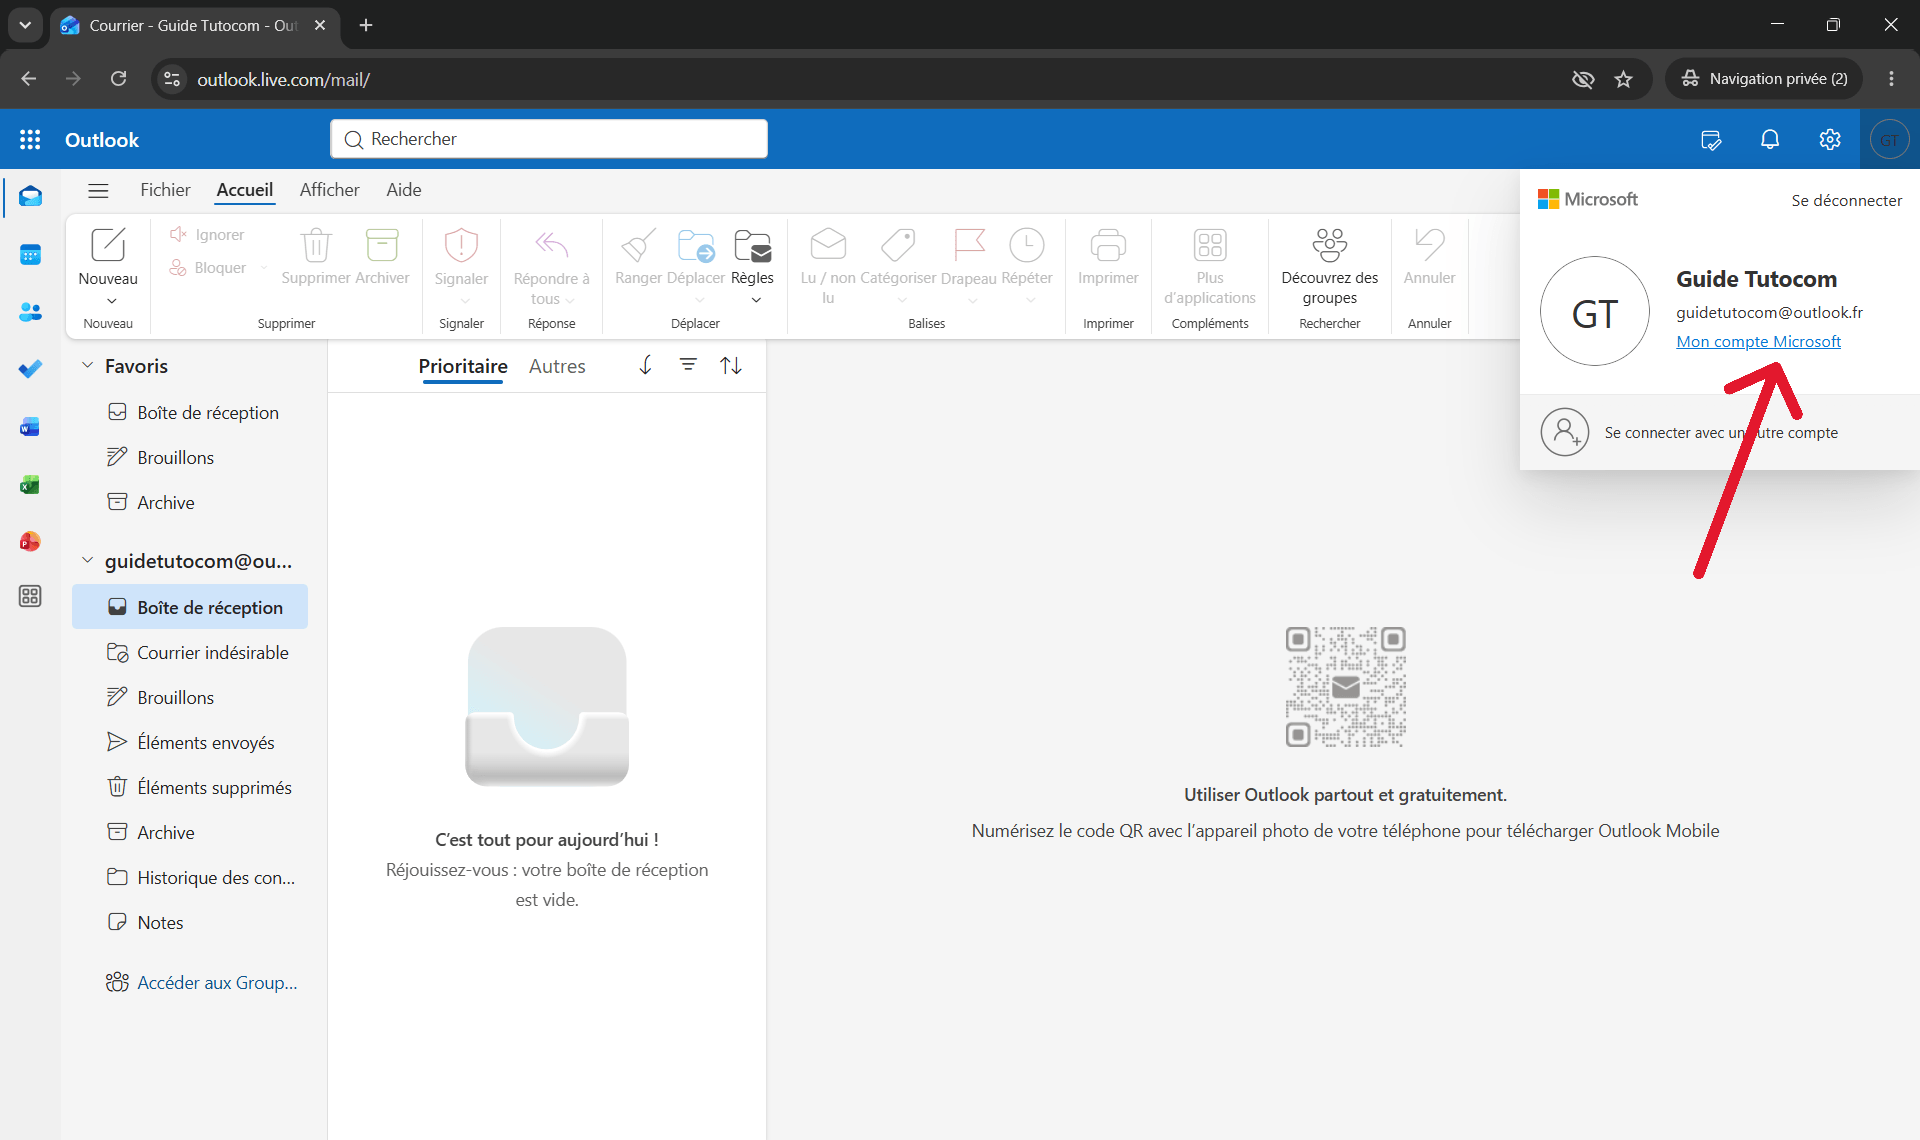Collapse the Favoris folder group
Screen dimensions: 1920x1140
tap(87, 366)
